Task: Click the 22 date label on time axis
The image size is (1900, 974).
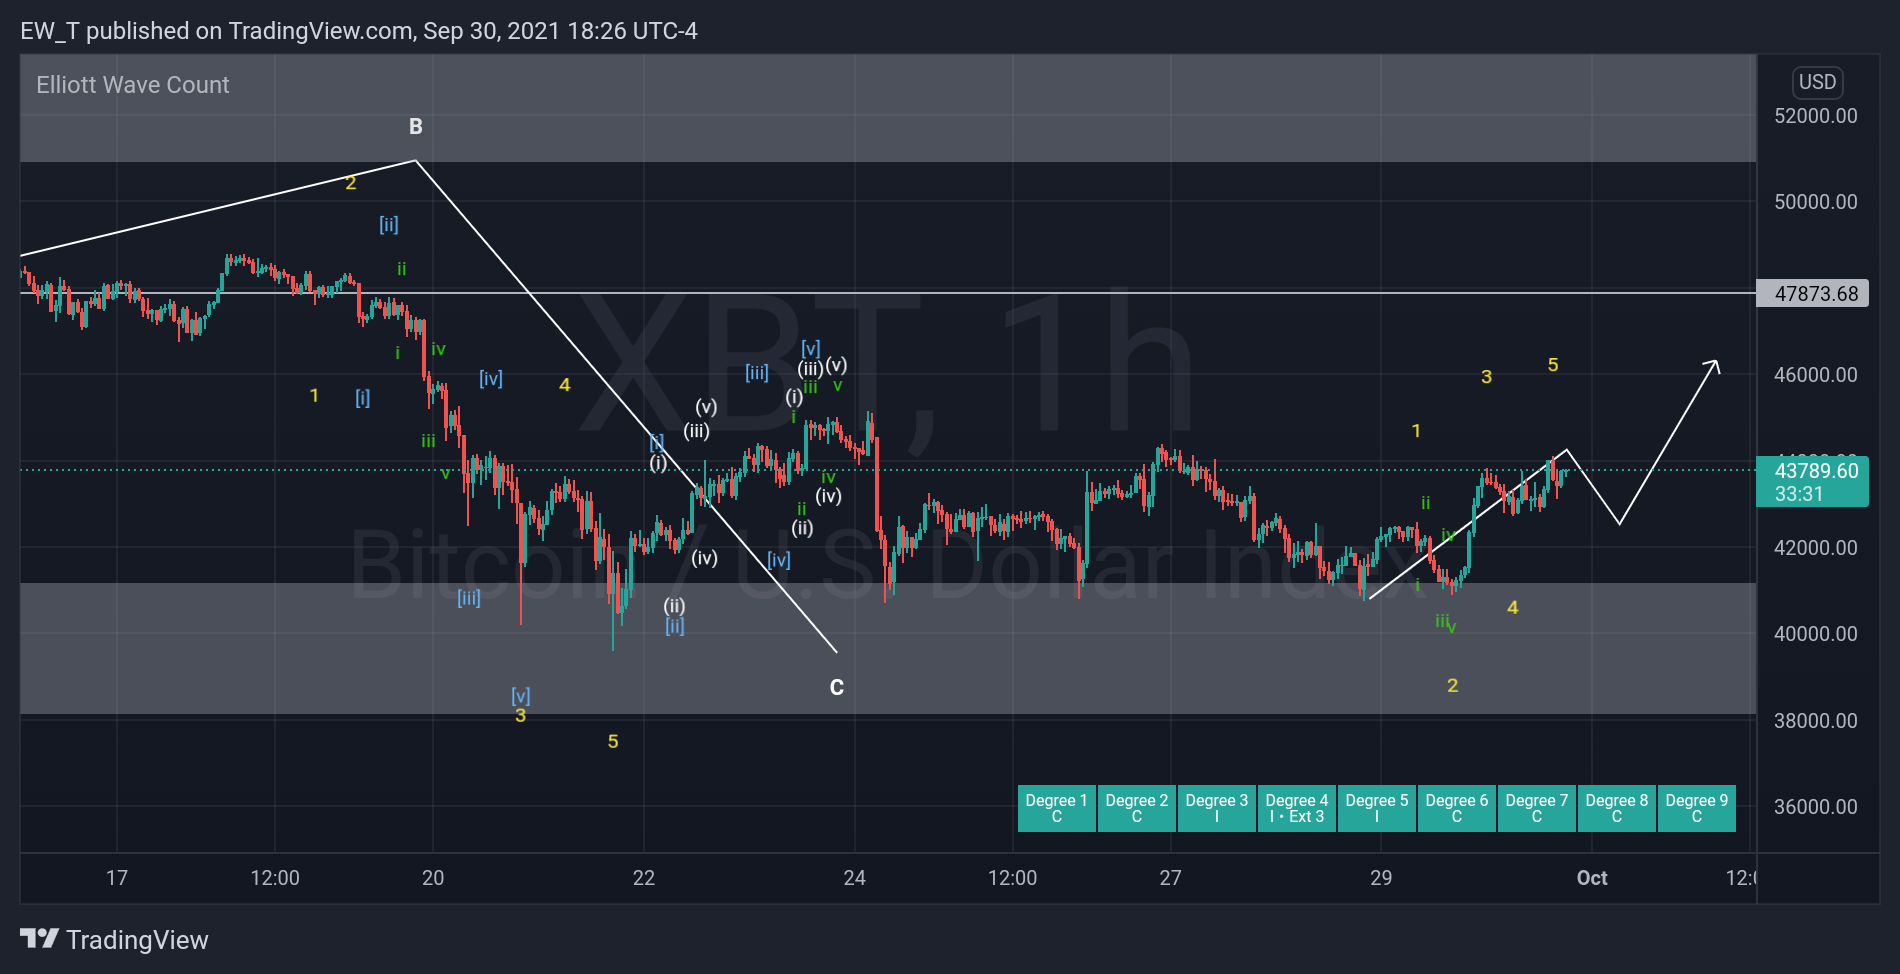Action: (x=644, y=878)
